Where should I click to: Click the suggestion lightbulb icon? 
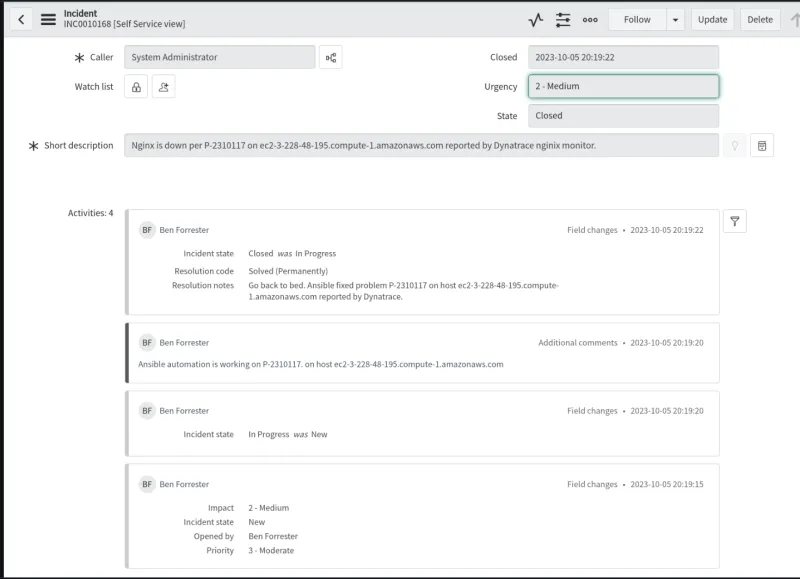pyautogui.click(x=735, y=146)
